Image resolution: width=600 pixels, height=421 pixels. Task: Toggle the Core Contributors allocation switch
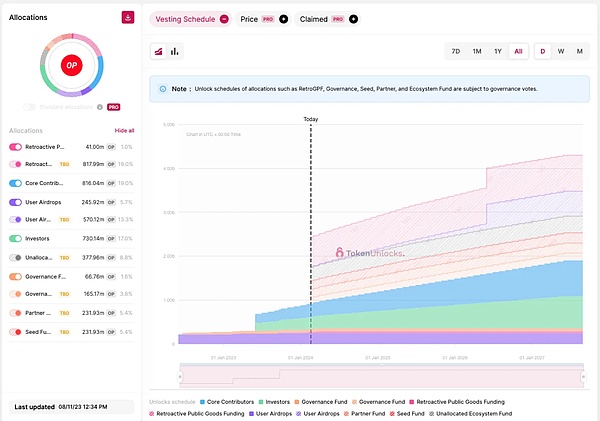15,183
